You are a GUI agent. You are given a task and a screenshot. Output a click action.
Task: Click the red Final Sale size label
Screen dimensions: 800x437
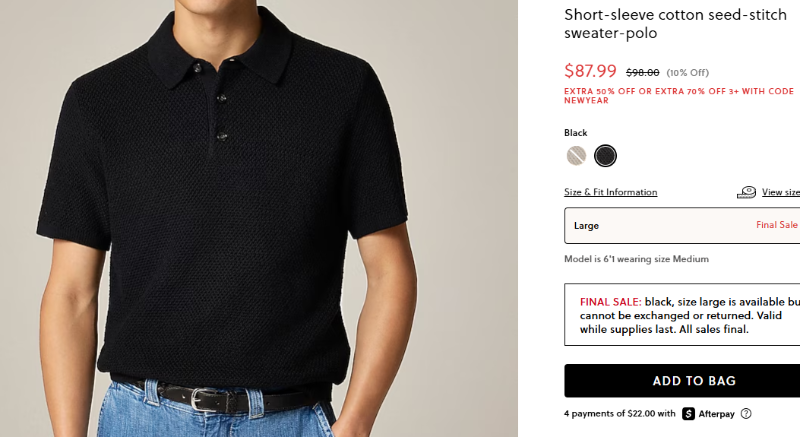[x=776, y=225]
